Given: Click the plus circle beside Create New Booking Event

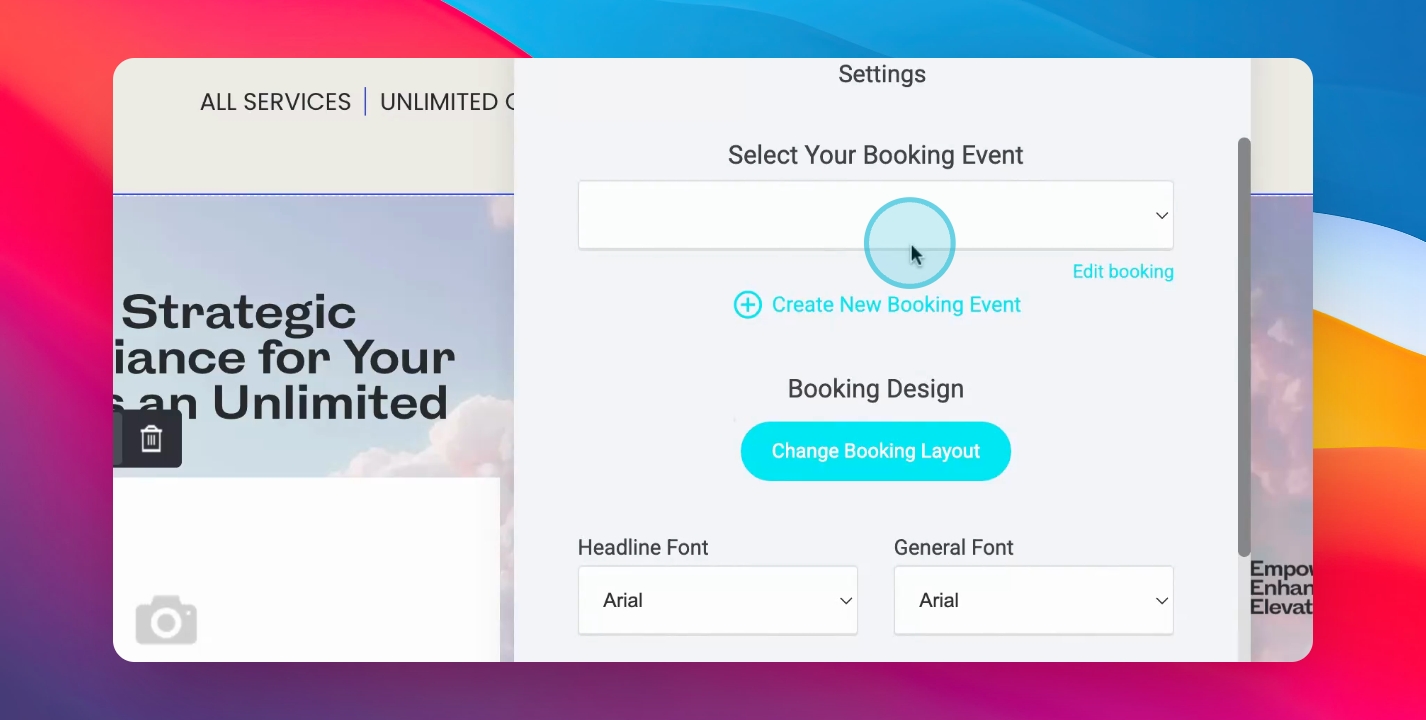Looking at the screenshot, I should pyautogui.click(x=747, y=305).
